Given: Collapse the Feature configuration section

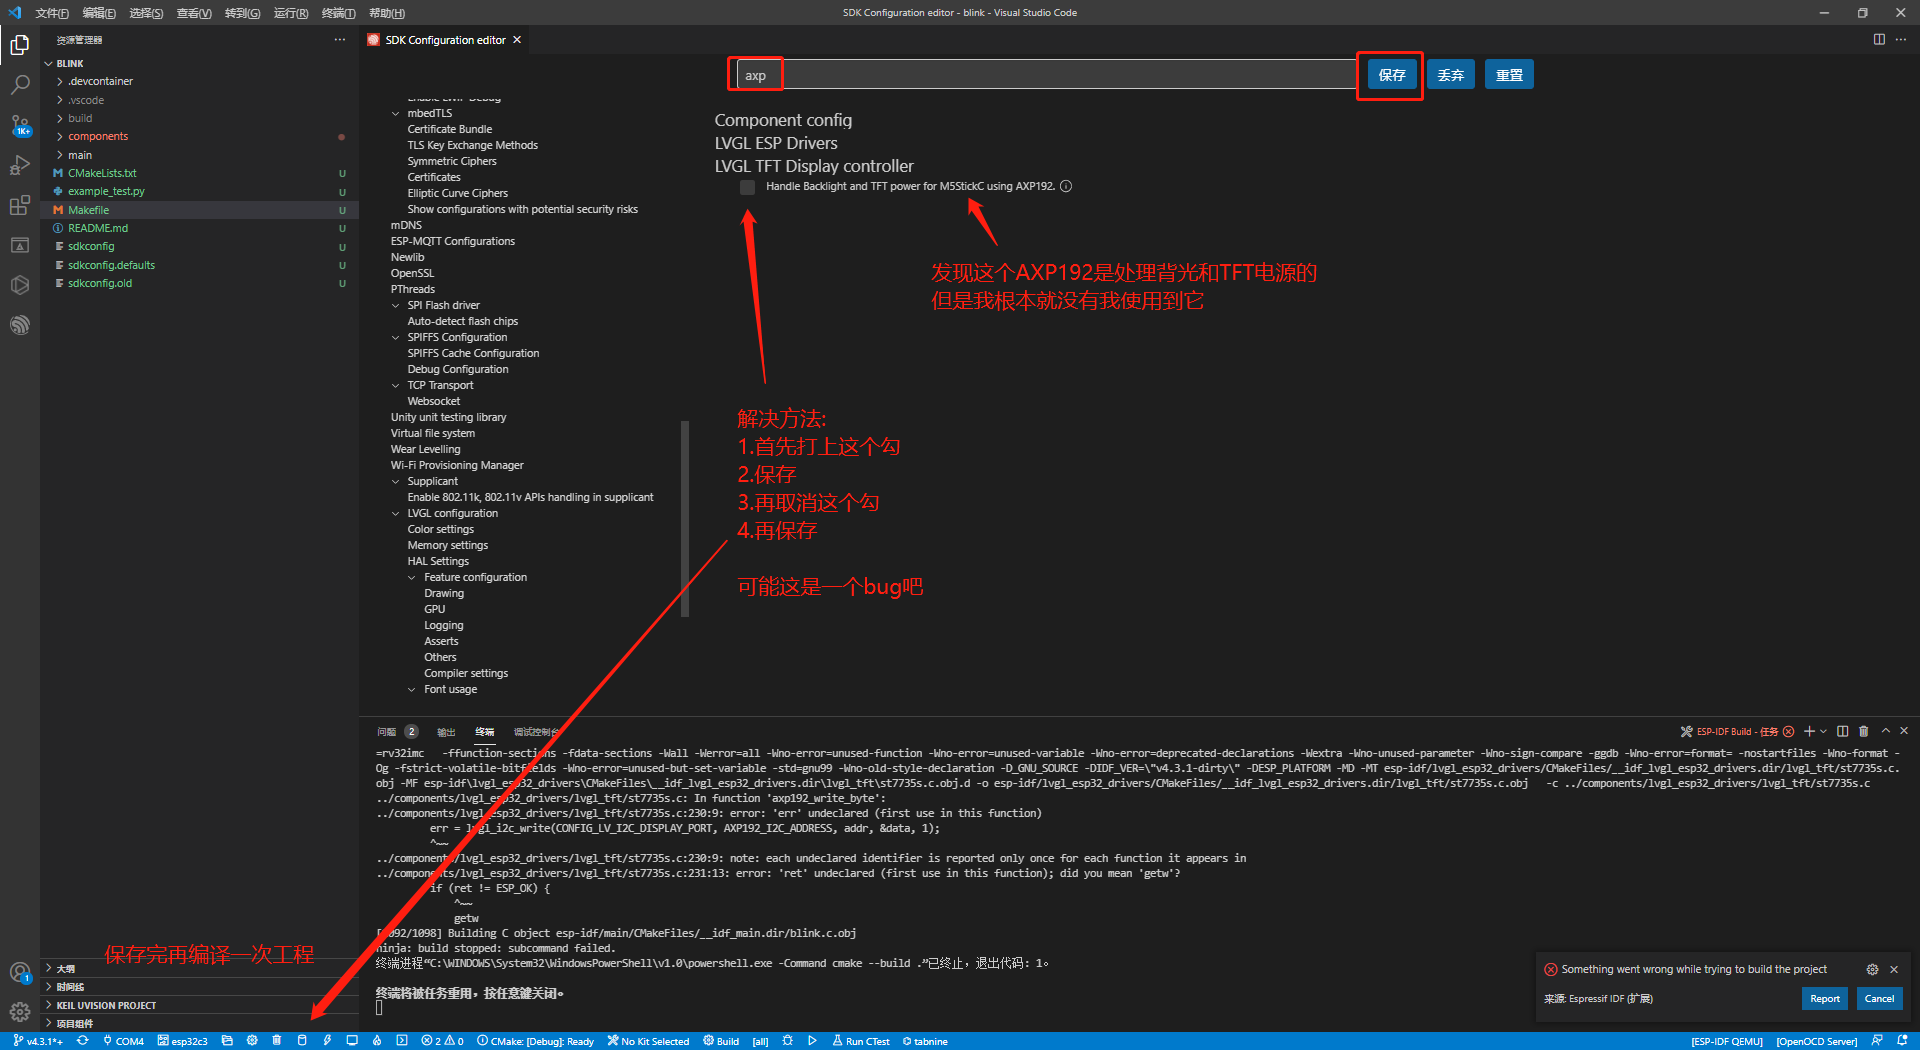Looking at the screenshot, I should (412, 577).
